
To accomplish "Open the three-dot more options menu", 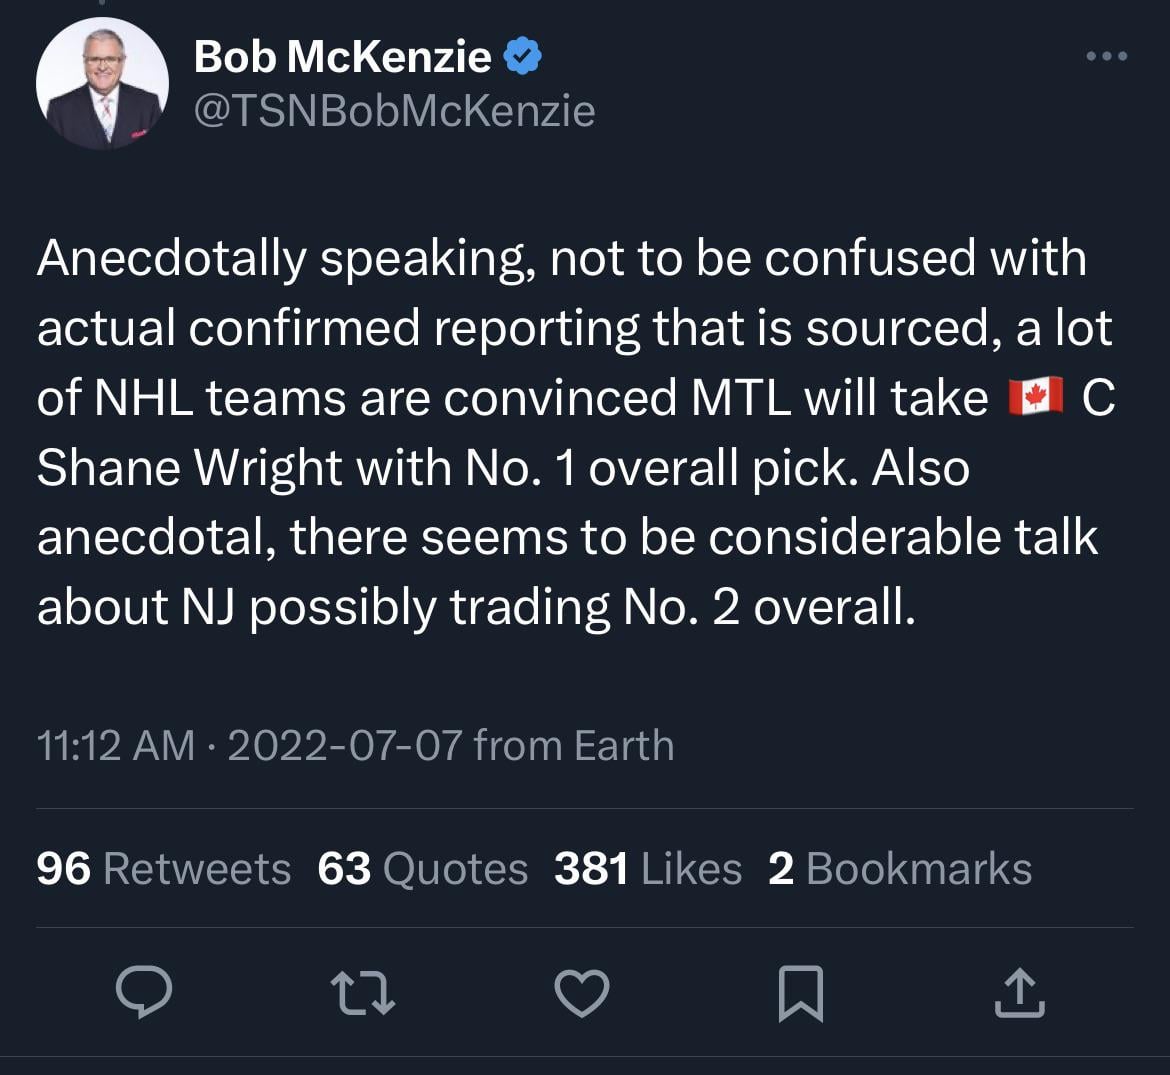I will (1107, 57).
